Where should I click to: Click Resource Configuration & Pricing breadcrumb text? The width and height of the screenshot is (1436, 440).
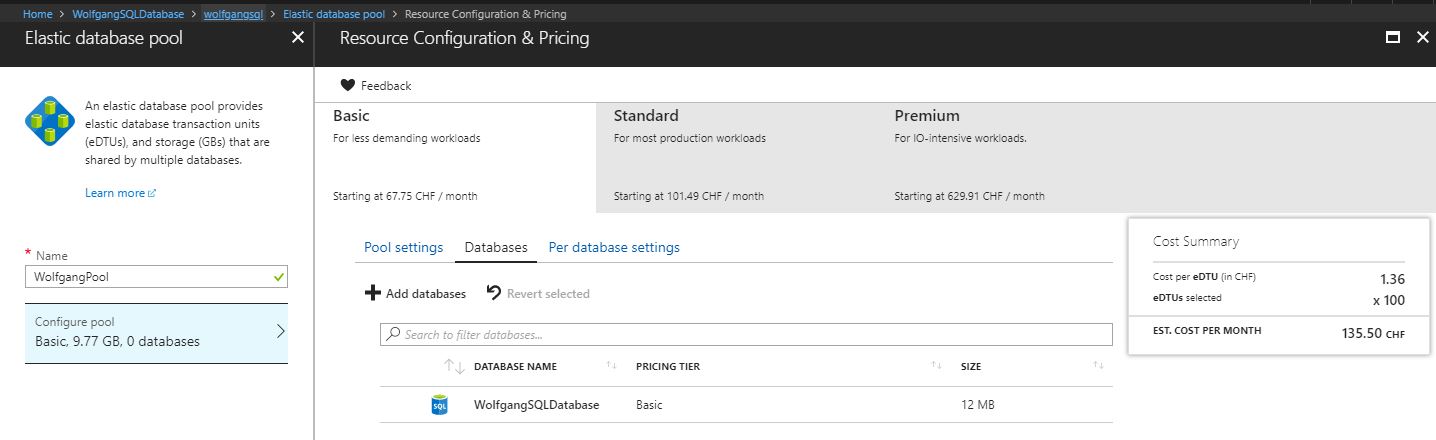click(485, 14)
